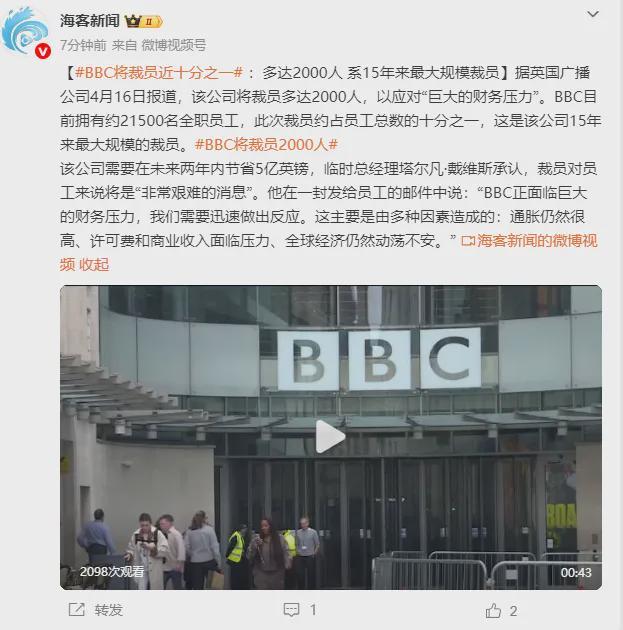623x630 pixels.
Task: Collapse the post text with 收起
Action: pyautogui.click(x=94, y=265)
